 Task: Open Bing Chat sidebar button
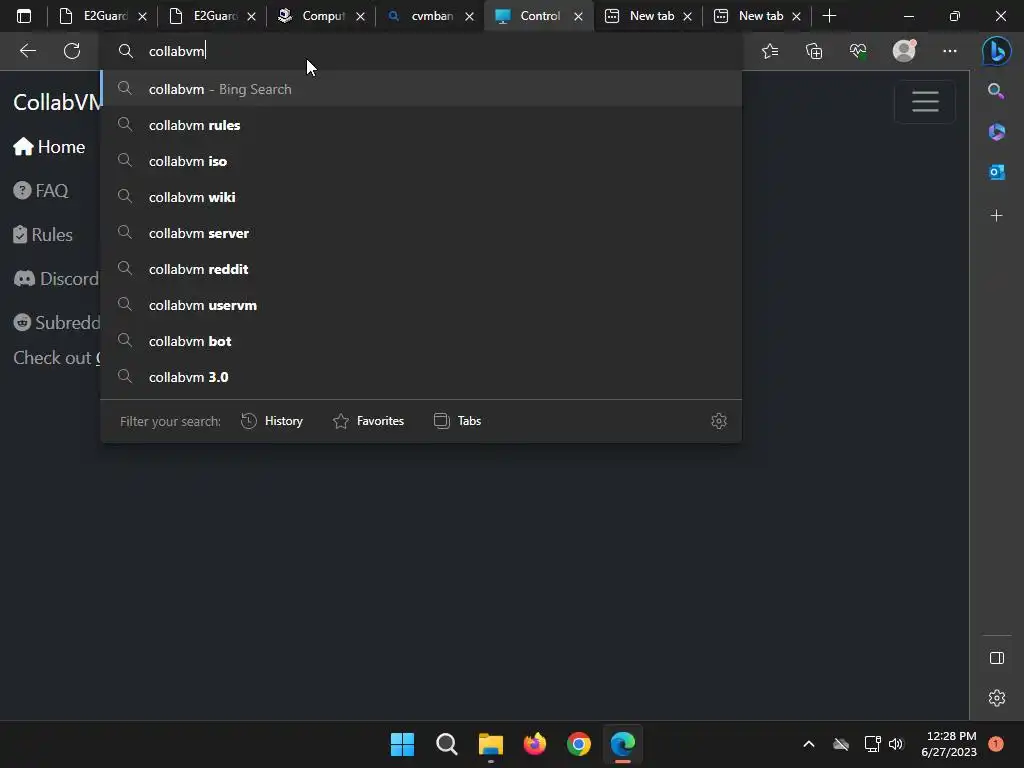(997, 51)
